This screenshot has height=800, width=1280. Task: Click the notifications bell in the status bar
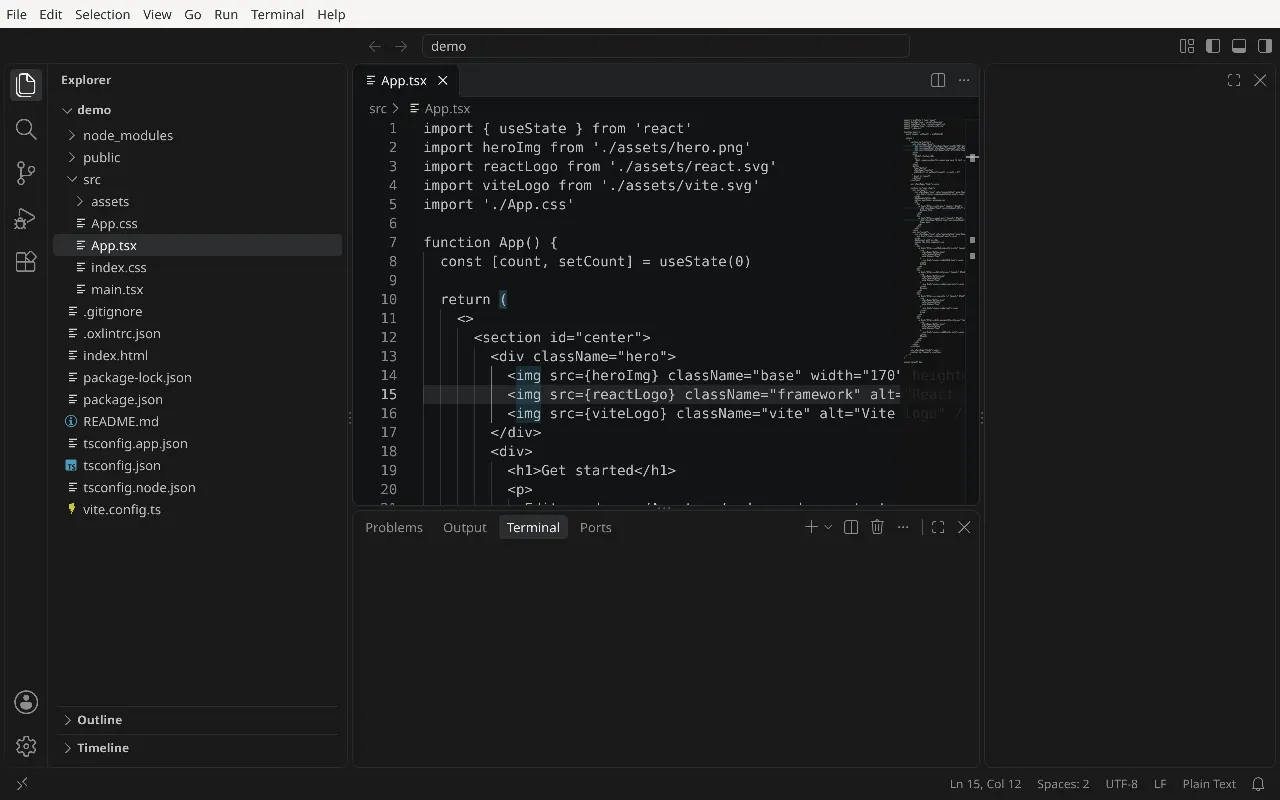pos(1259,784)
